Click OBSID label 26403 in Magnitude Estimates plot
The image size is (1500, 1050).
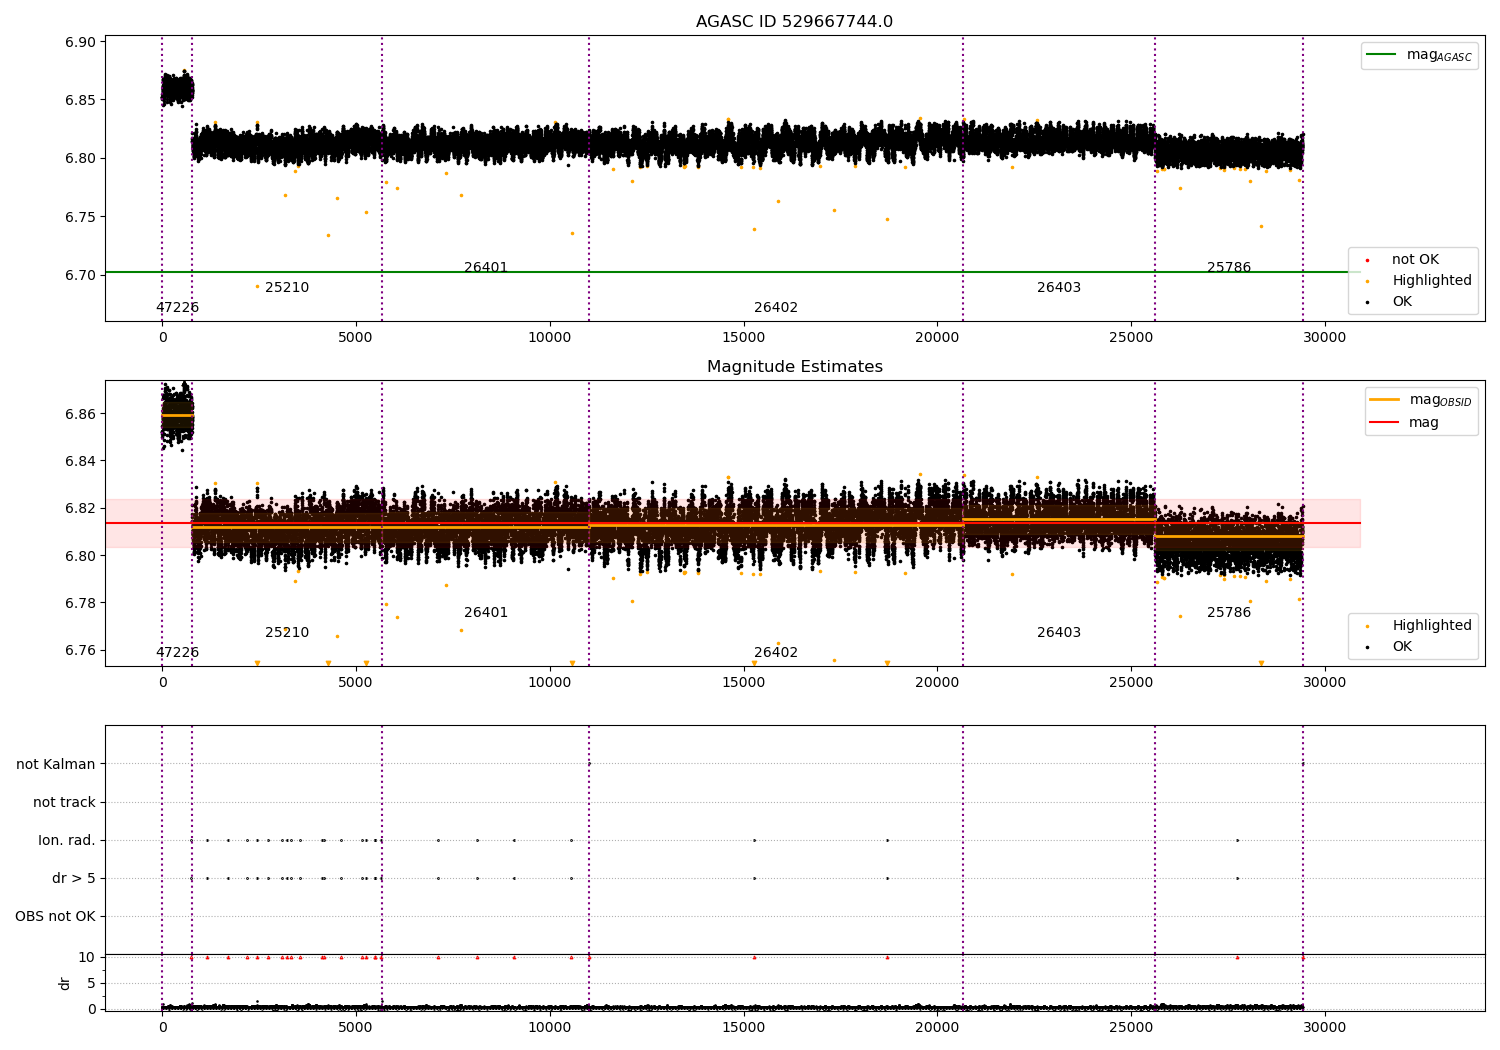tap(1059, 633)
